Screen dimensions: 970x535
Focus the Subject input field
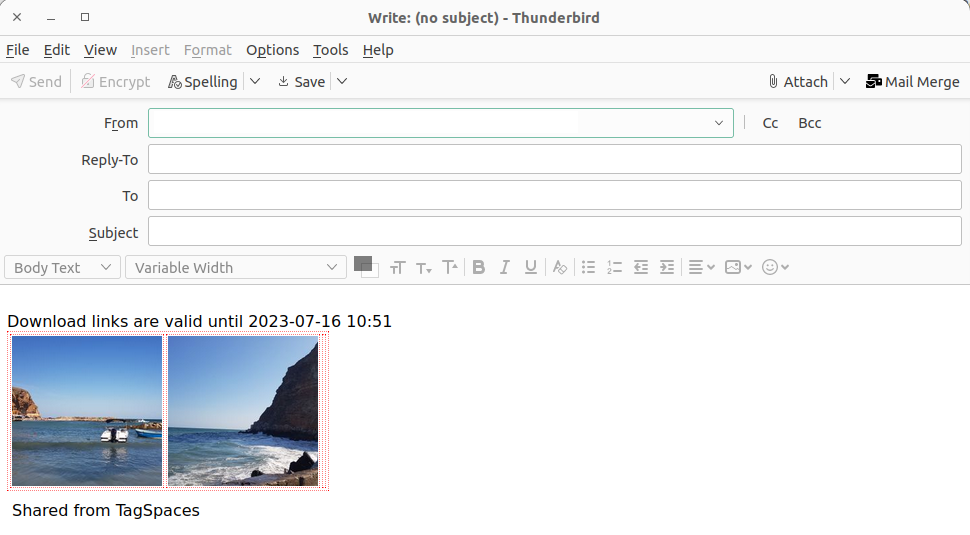tap(554, 231)
